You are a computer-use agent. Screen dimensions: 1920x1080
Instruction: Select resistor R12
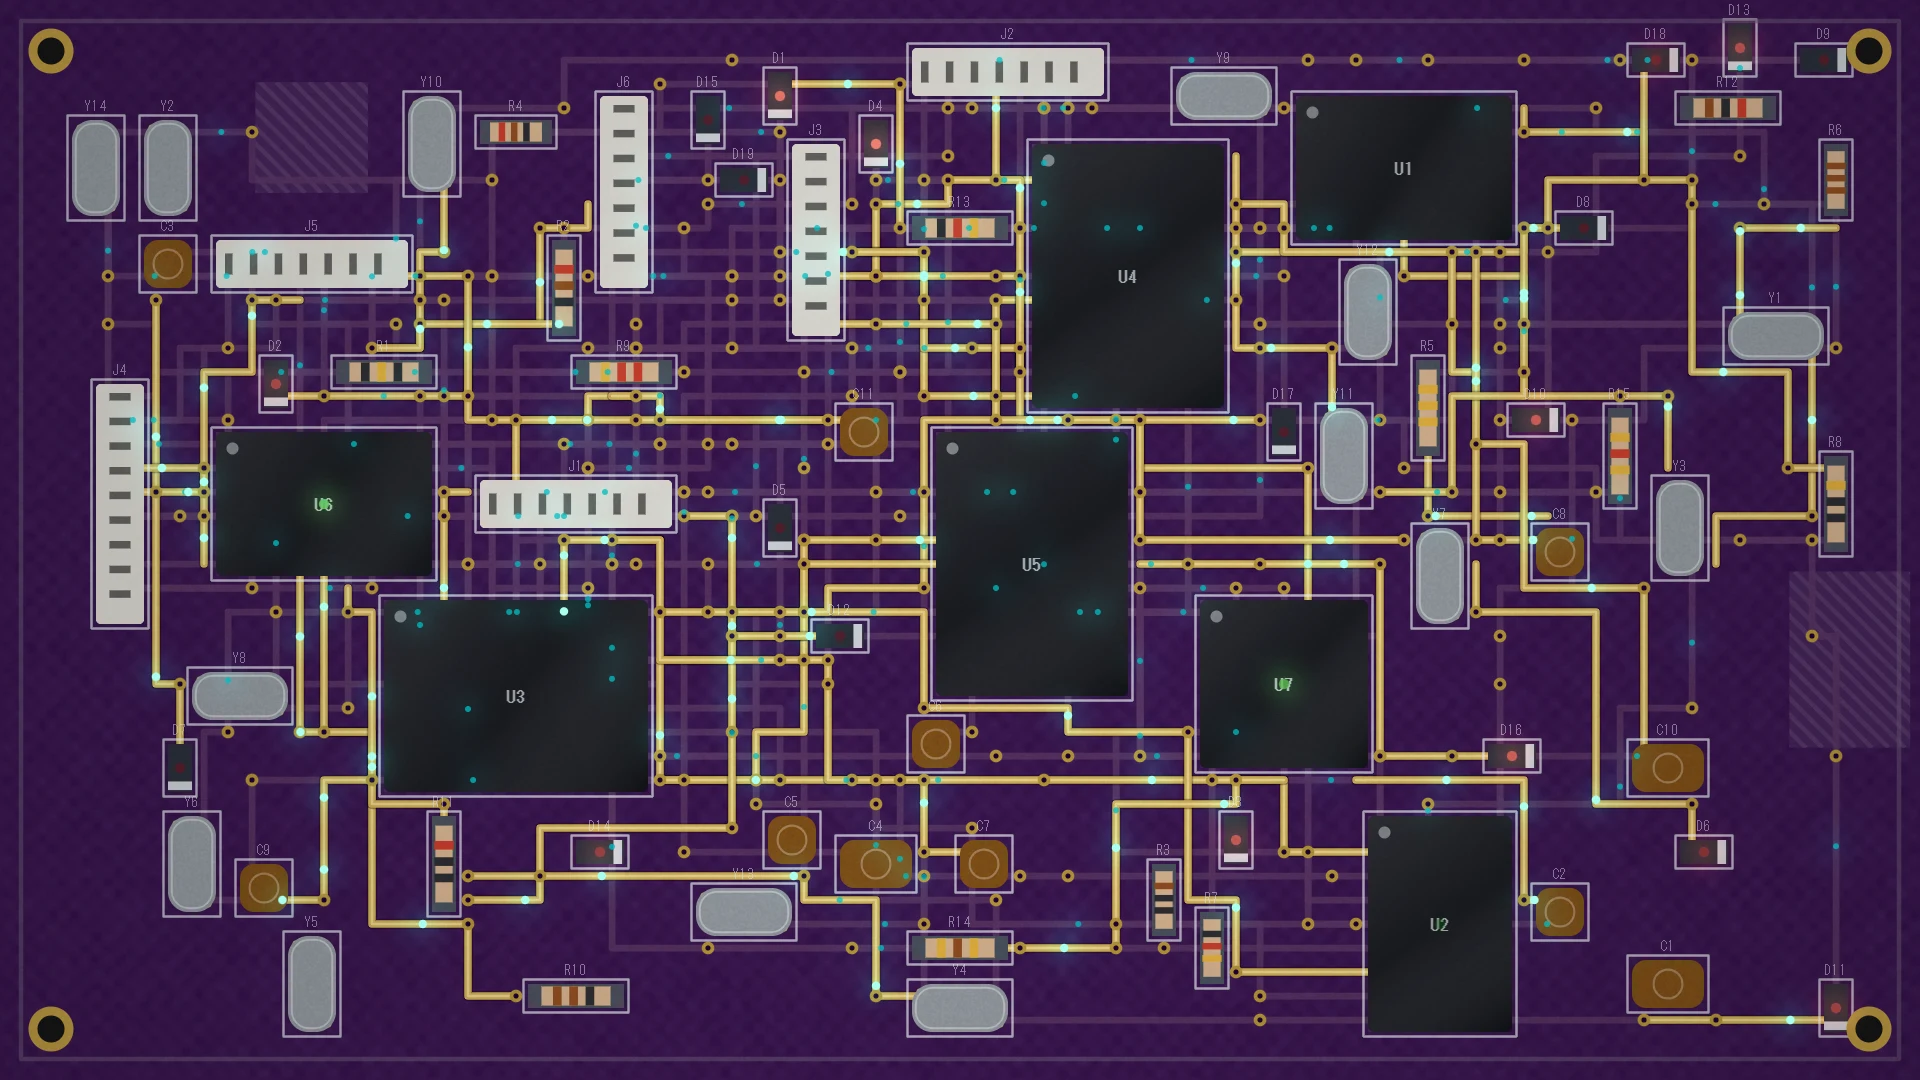[x=1727, y=108]
